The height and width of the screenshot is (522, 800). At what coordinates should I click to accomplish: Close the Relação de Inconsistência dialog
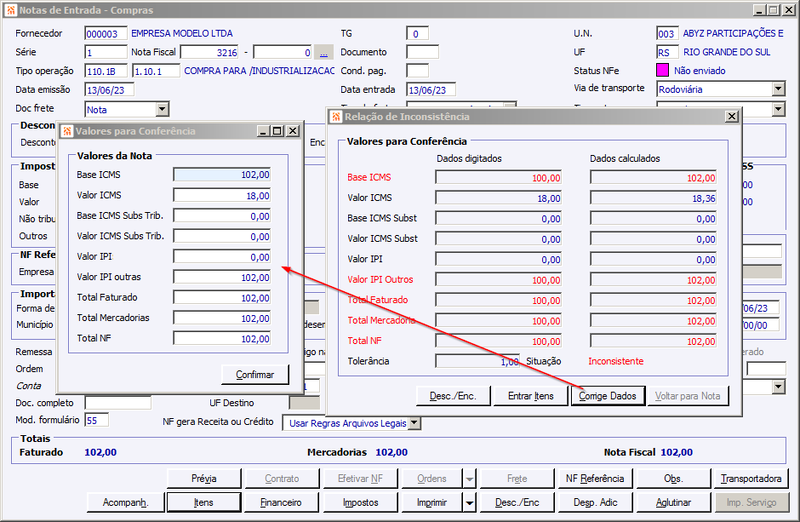coord(732,116)
